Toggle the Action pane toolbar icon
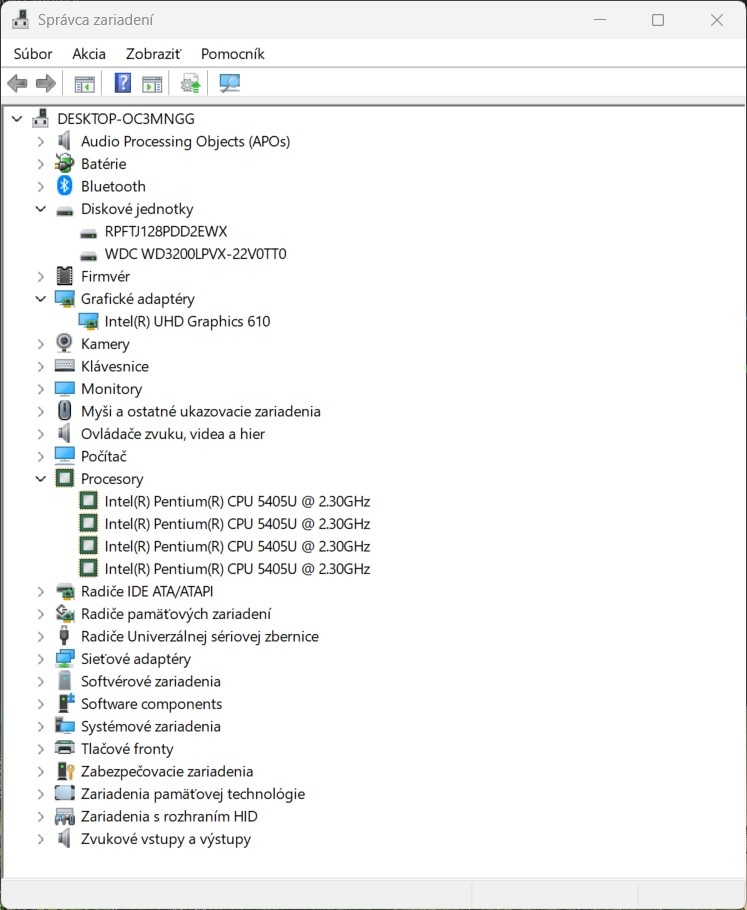Image resolution: width=747 pixels, height=910 pixels. pos(152,84)
